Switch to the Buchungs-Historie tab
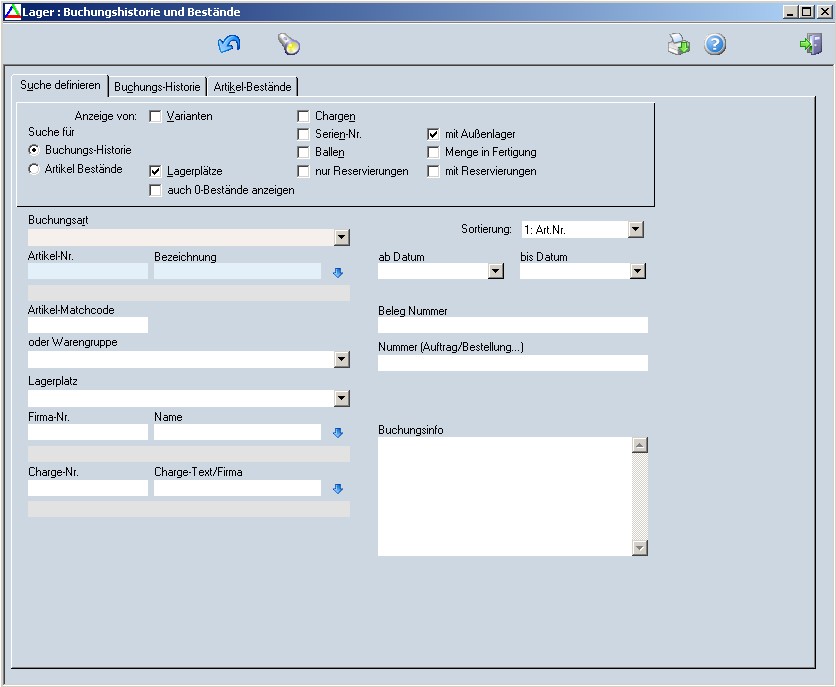The width and height of the screenshot is (836, 687). tap(157, 87)
